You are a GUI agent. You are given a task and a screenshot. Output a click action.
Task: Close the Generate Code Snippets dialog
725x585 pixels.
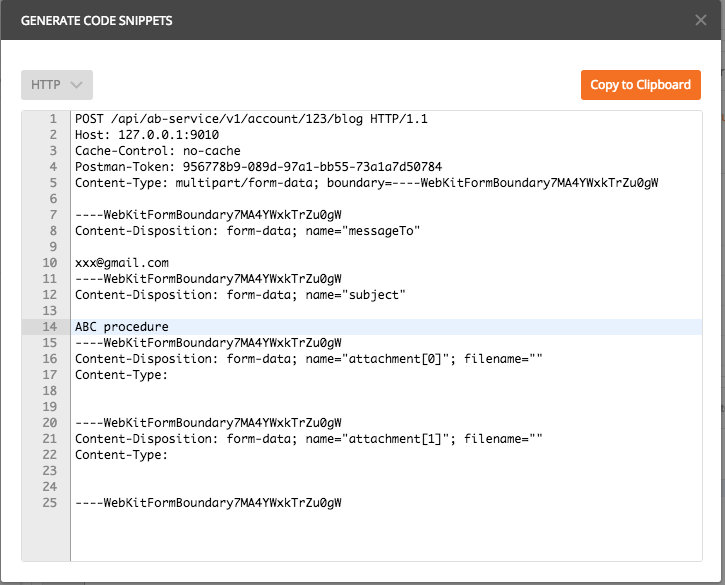coord(701,19)
